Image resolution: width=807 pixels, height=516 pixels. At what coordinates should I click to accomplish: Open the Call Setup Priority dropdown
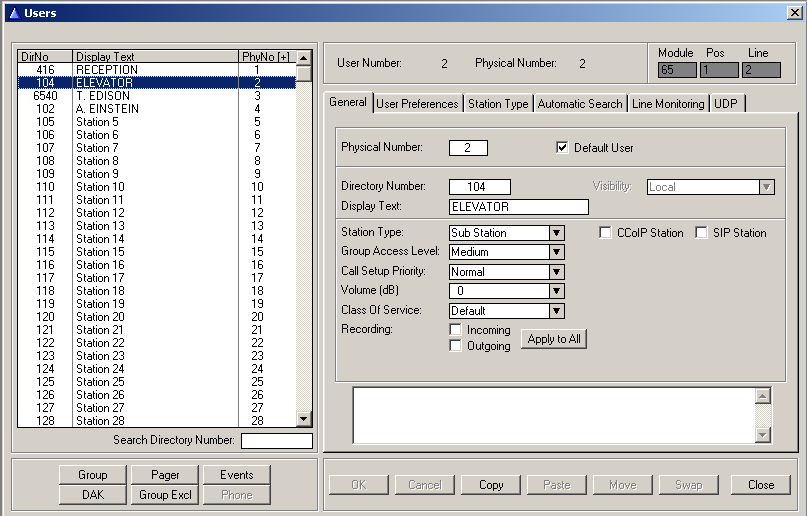click(557, 272)
